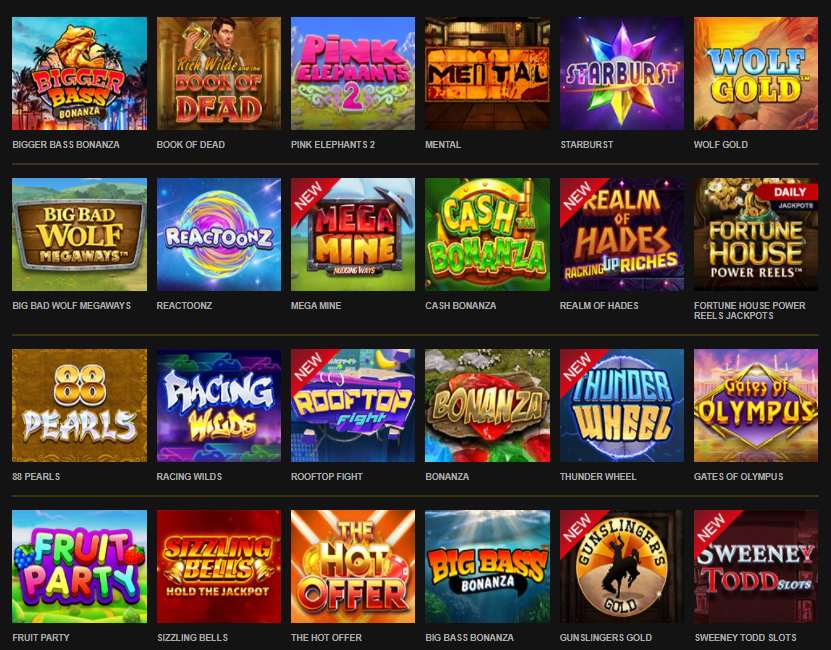Select the Pink Elephants 2 game image

(353, 73)
